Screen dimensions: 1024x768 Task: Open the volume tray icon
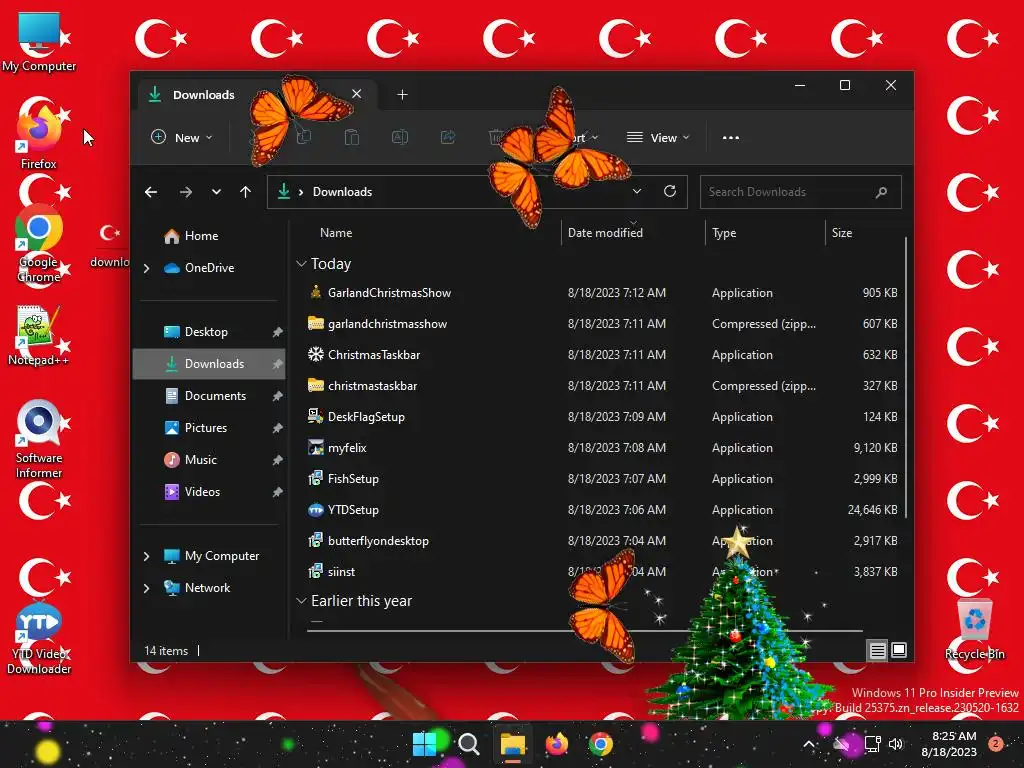[x=895, y=744]
